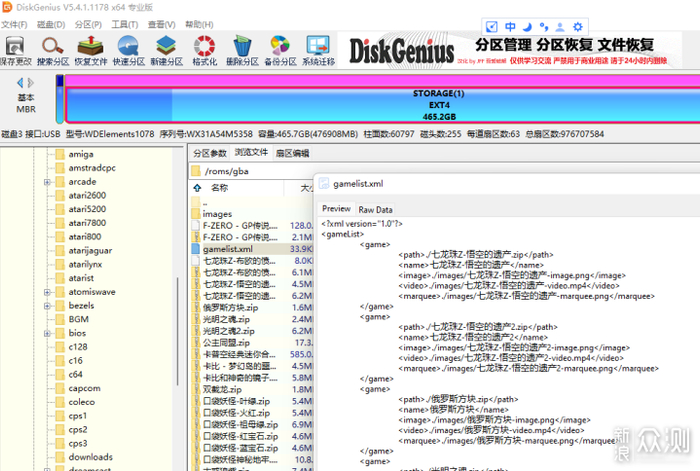Expand the atomiswave folder node

coord(47,291)
